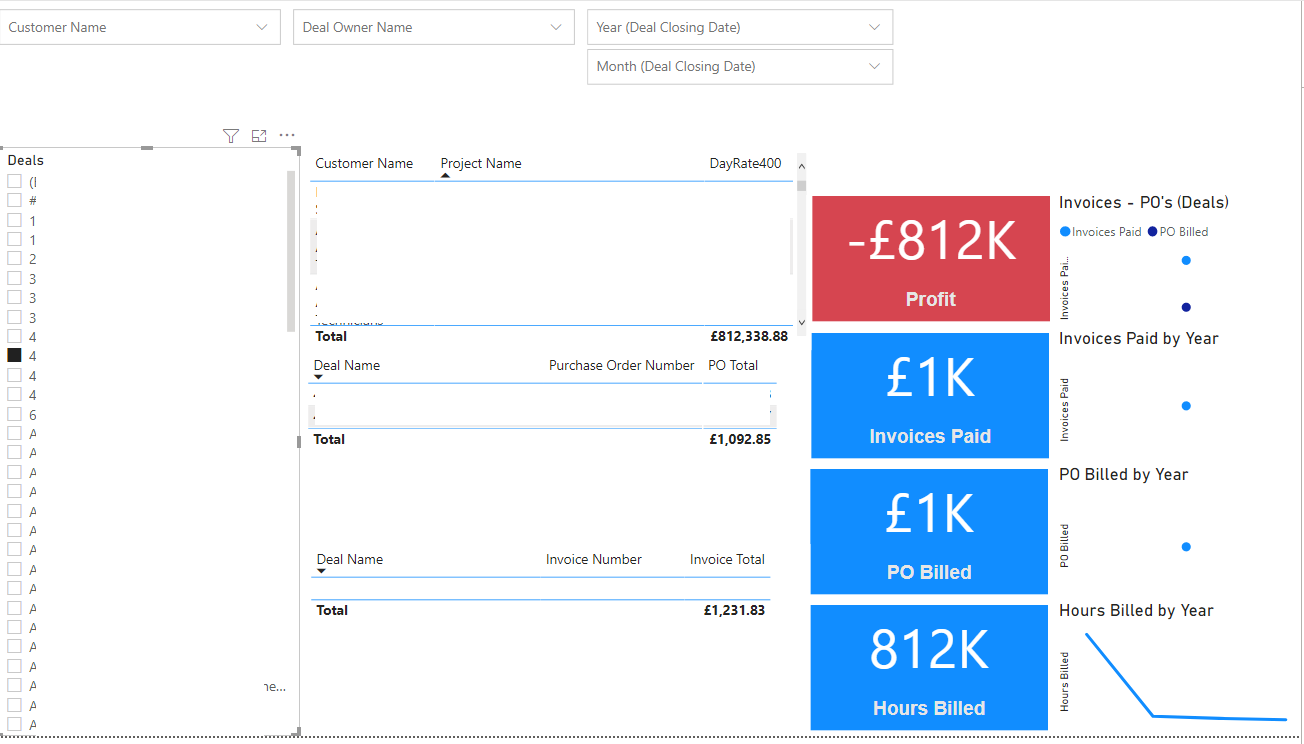The height and width of the screenshot is (744, 1304).
Task: Sort by Purchase Order Number column
Action: [621, 365]
